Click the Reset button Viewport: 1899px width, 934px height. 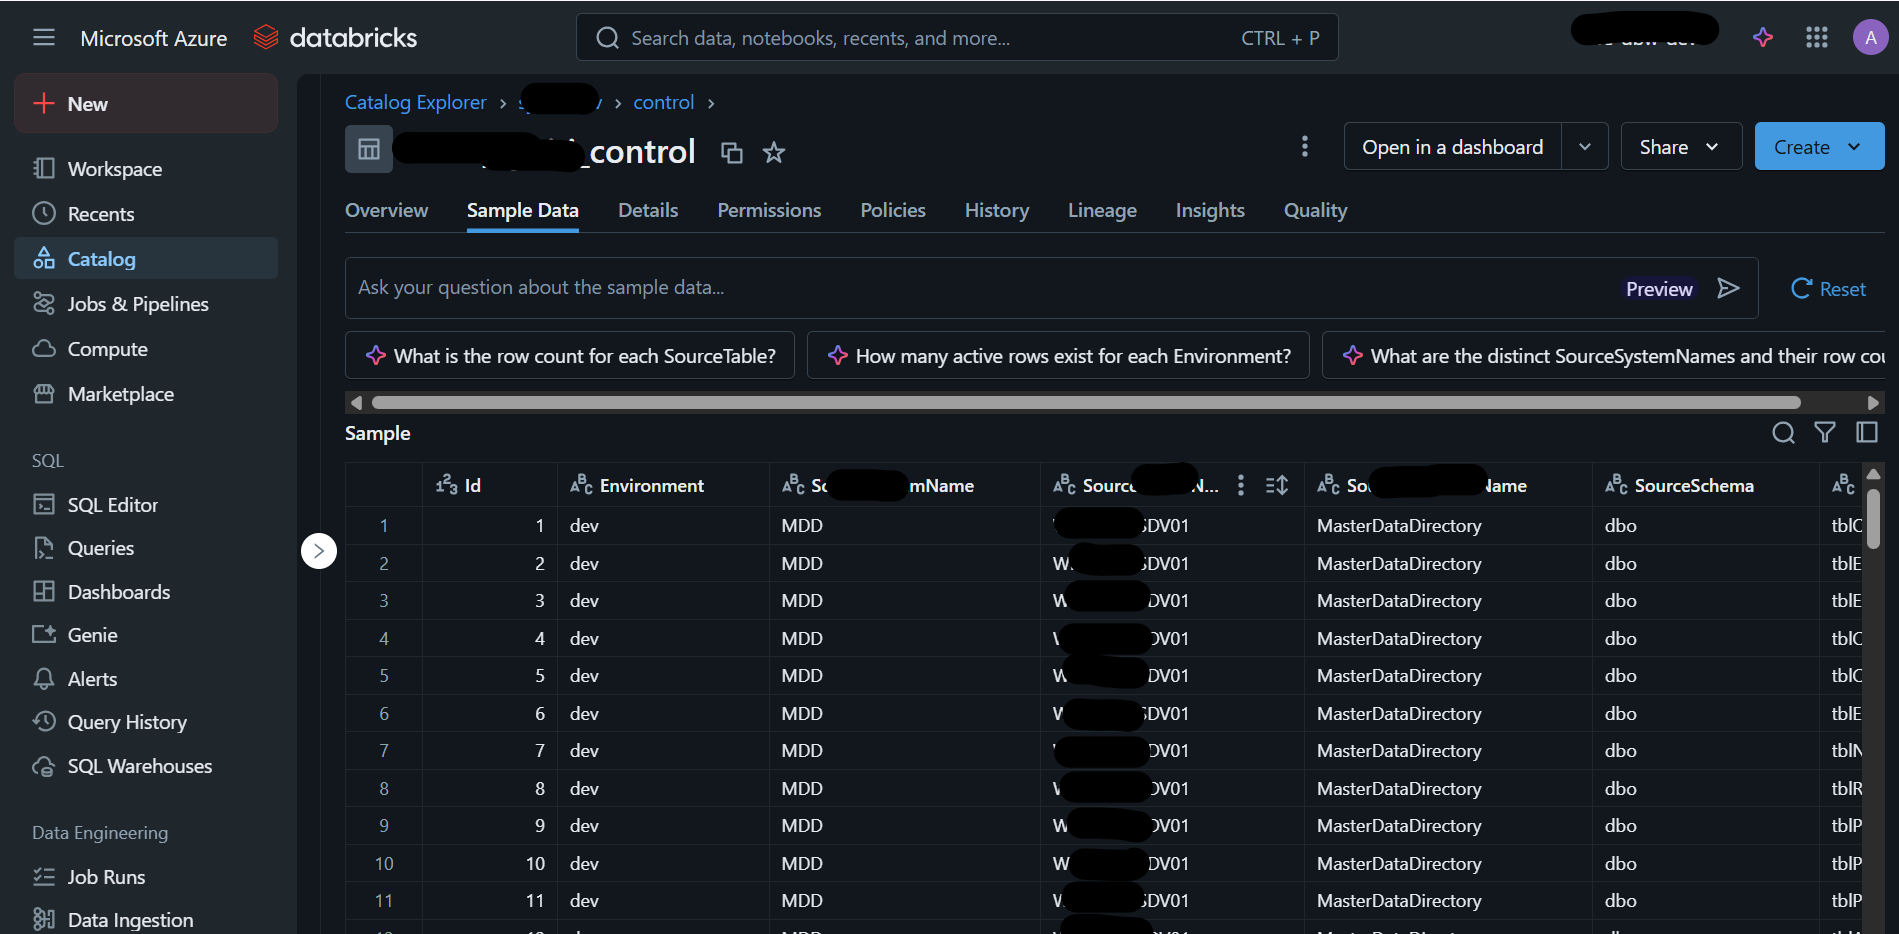(x=1829, y=289)
